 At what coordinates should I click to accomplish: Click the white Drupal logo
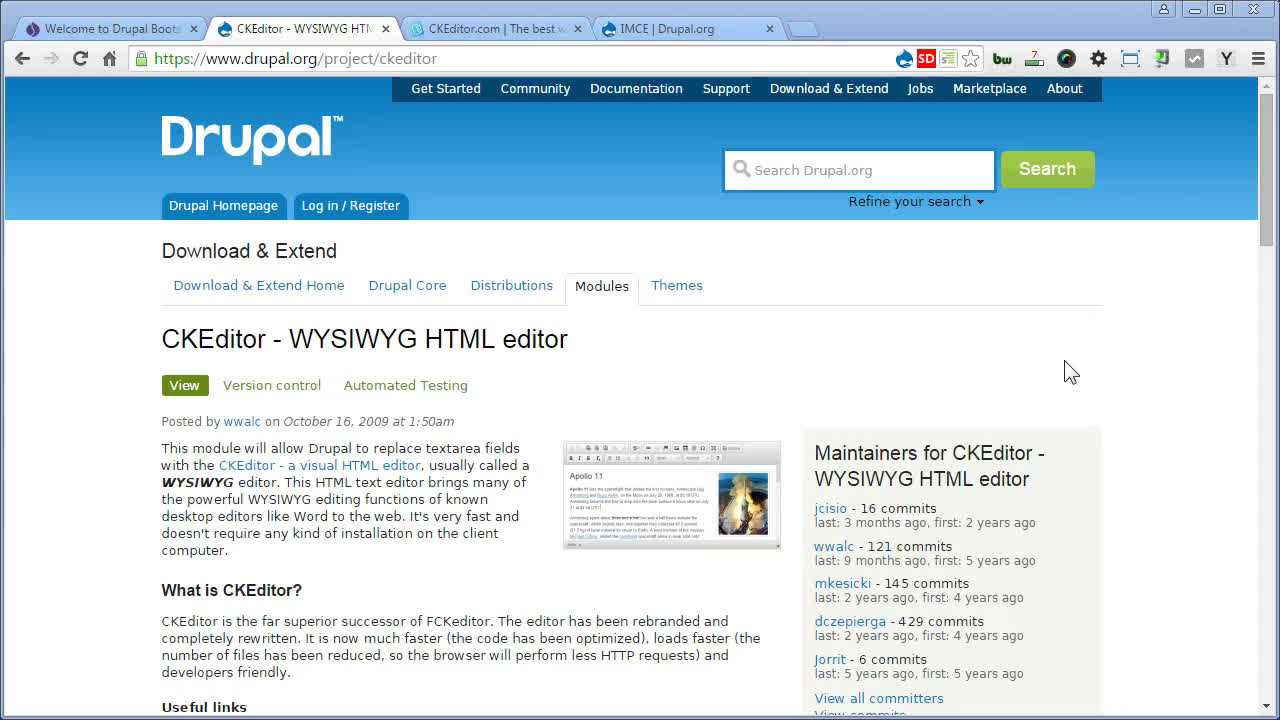[x=252, y=140]
